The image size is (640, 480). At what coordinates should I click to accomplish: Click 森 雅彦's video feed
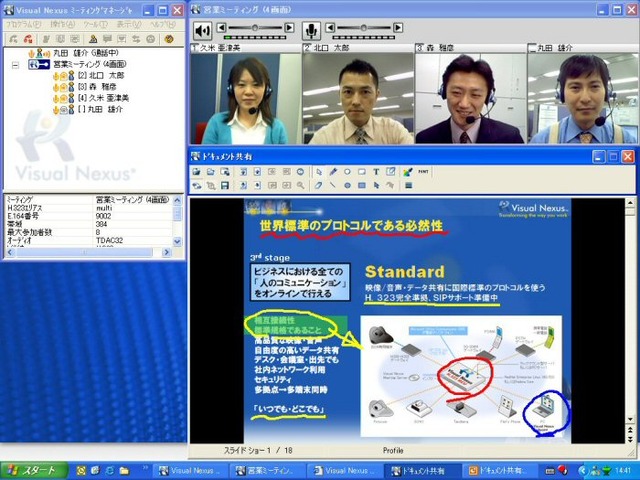click(471, 98)
